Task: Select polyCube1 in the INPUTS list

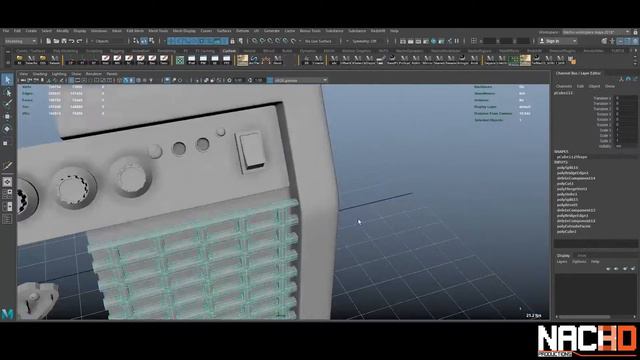Action: coord(567,231)
